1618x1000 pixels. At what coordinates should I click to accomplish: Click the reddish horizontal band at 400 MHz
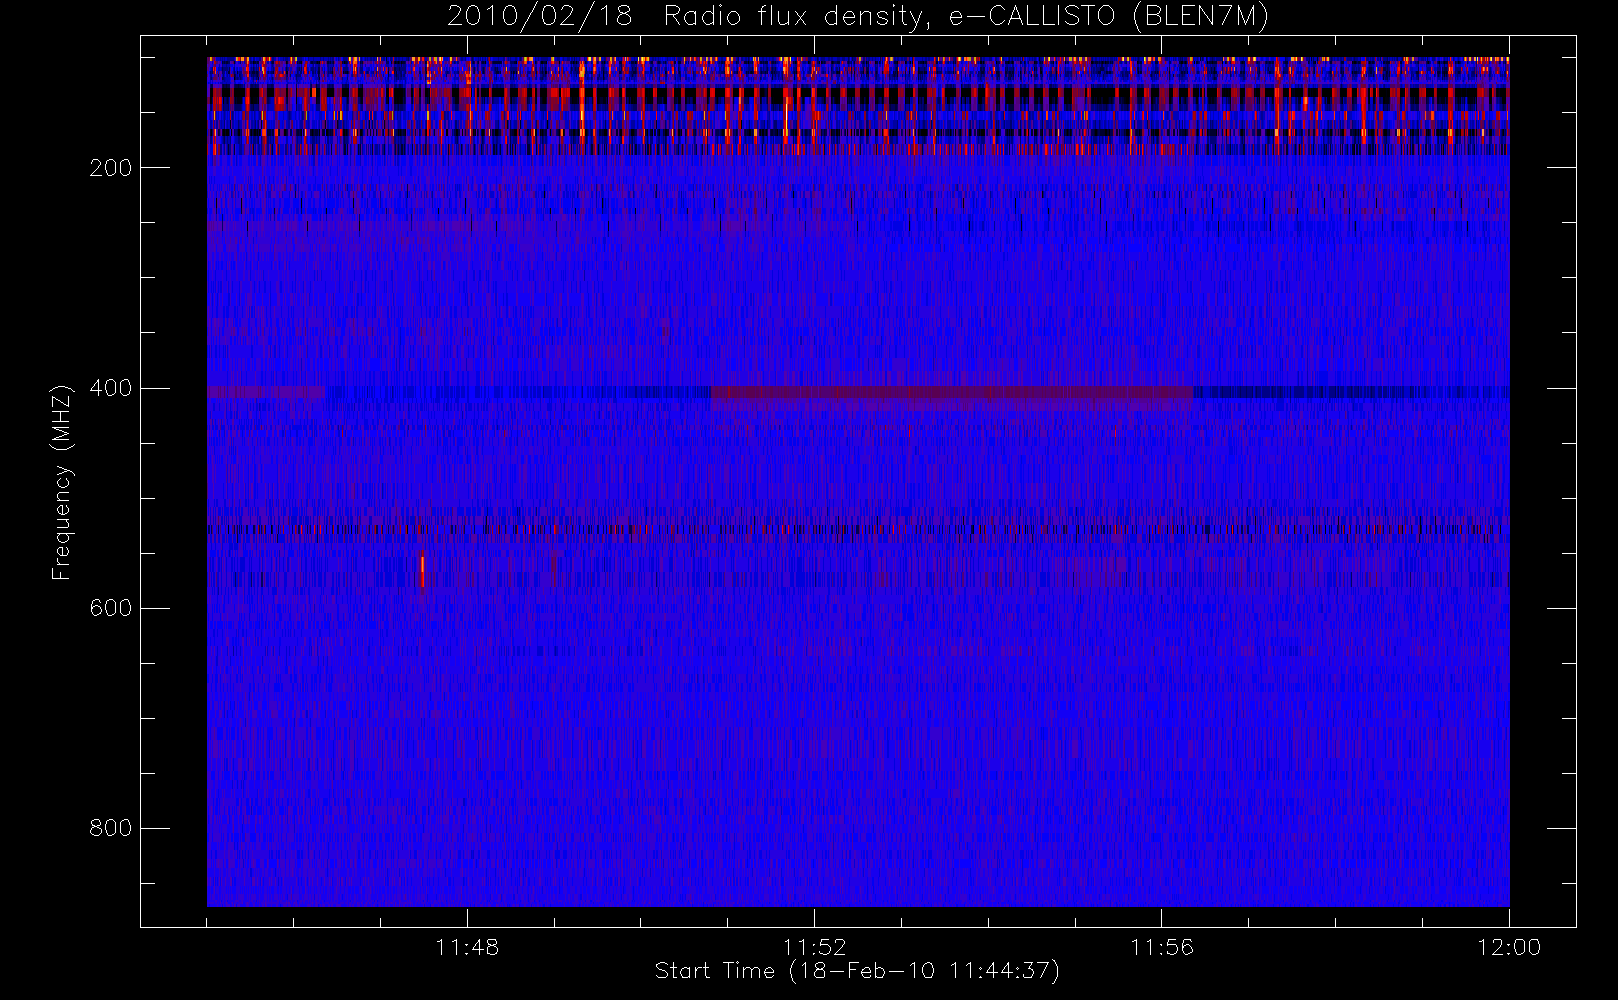click(952, 394)
